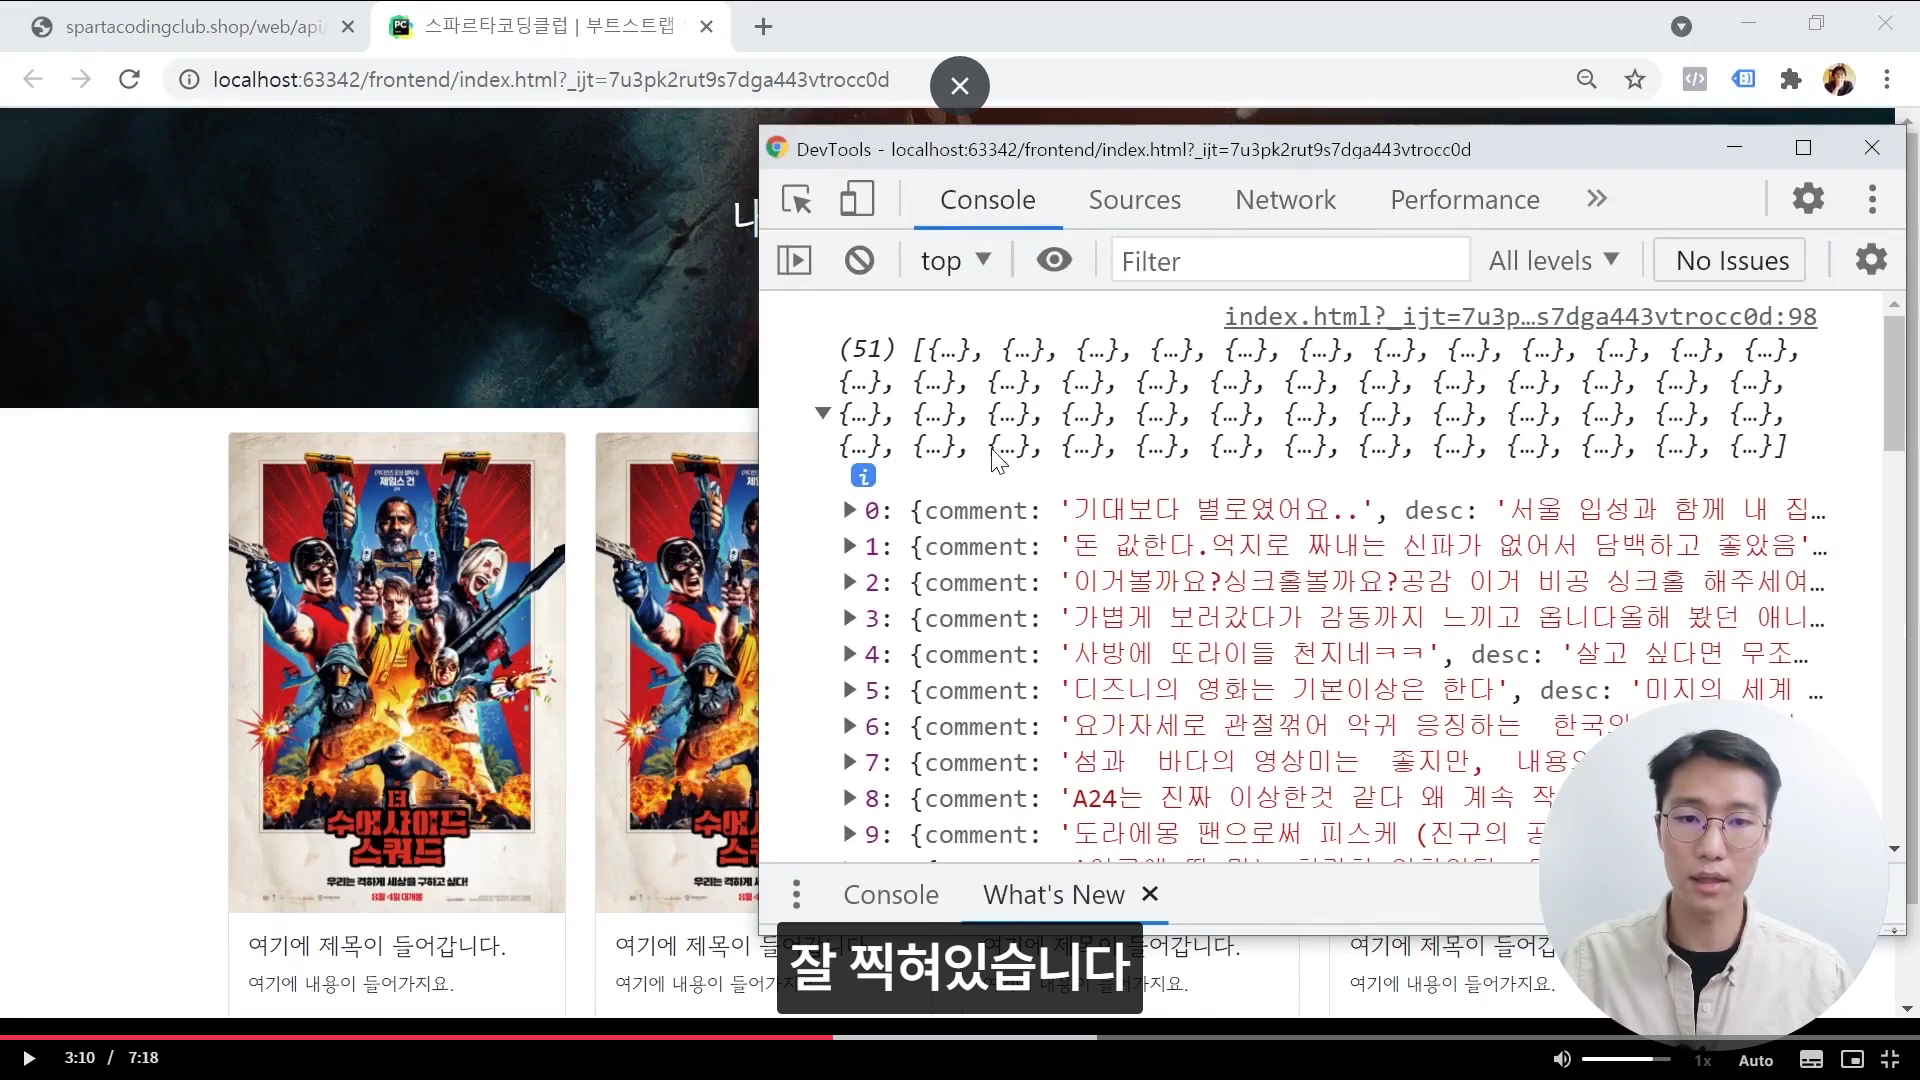
Task: Go forward in browser history
Action: [x=81, y=79]
